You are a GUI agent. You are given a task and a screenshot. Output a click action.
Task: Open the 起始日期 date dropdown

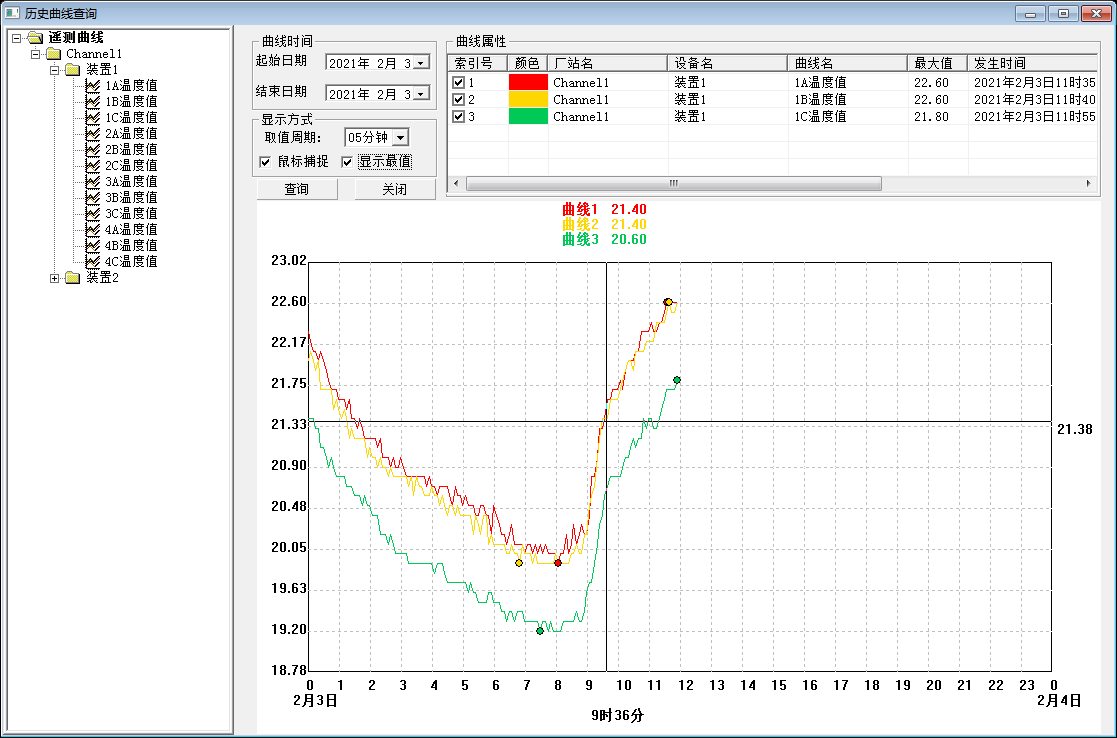(x=419, y=63)
